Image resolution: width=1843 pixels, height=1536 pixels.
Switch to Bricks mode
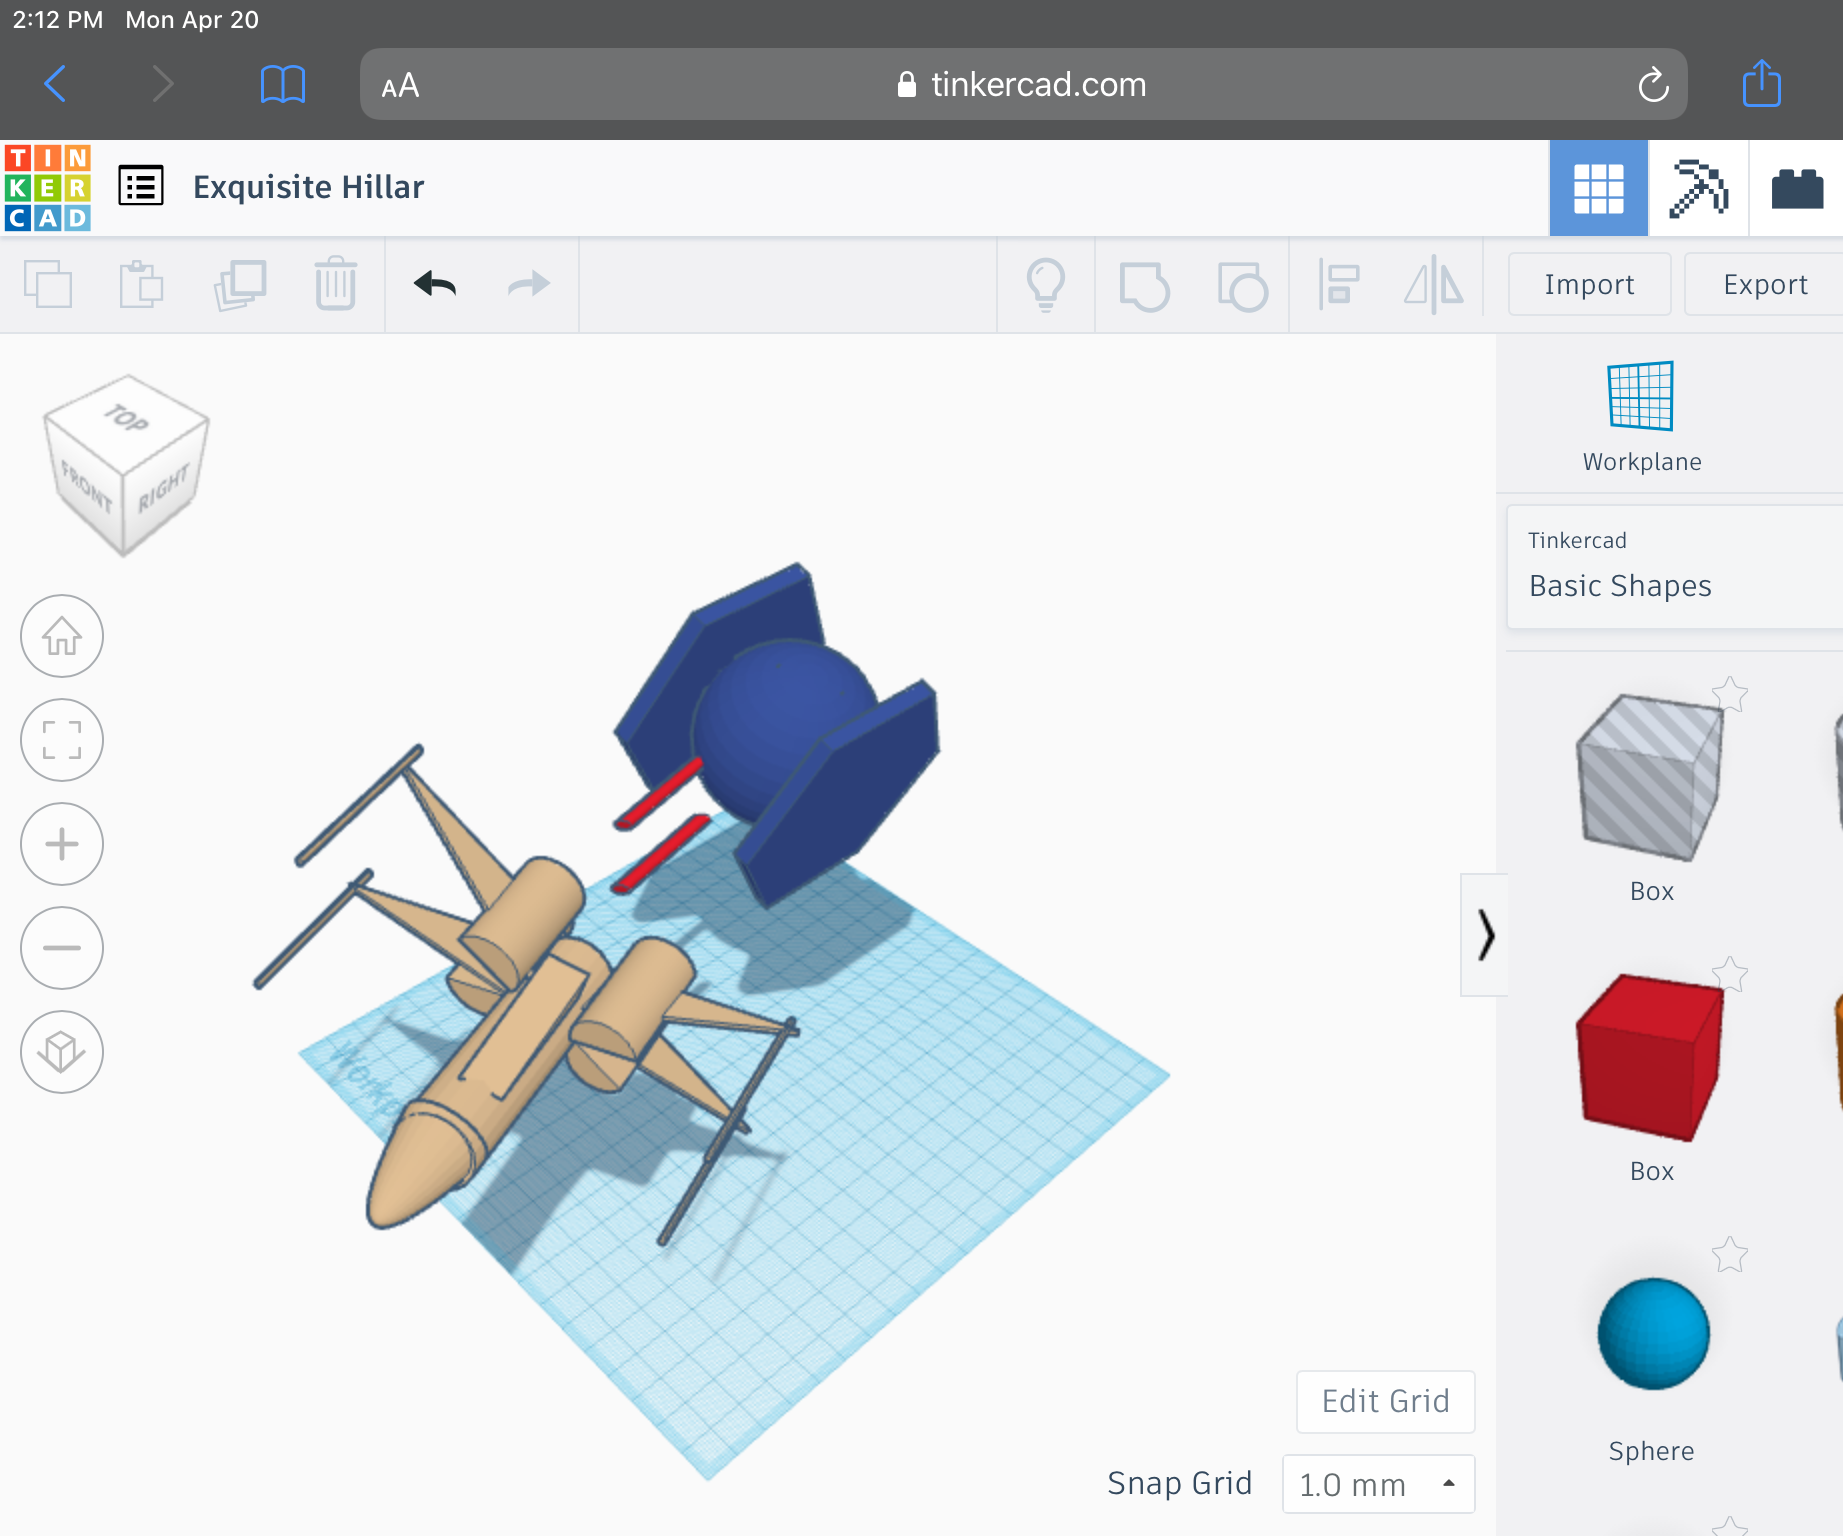1797,188
